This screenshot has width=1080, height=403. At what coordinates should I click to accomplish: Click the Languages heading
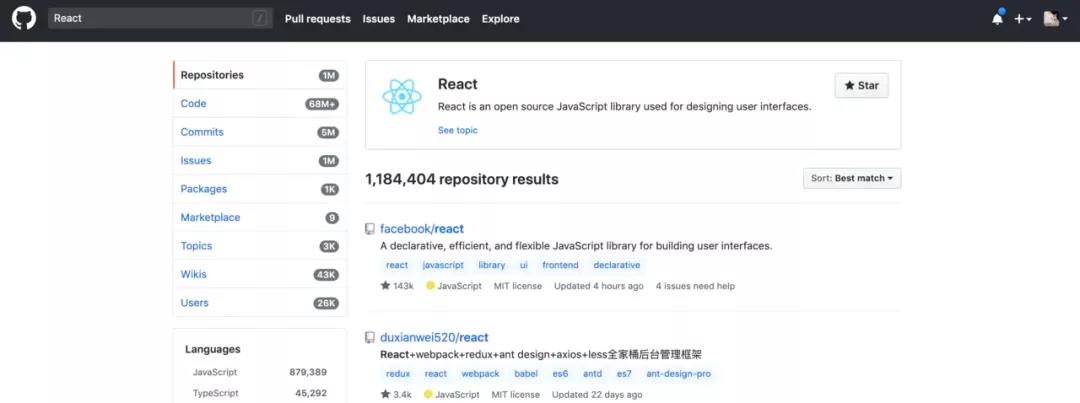click(213, 349)
